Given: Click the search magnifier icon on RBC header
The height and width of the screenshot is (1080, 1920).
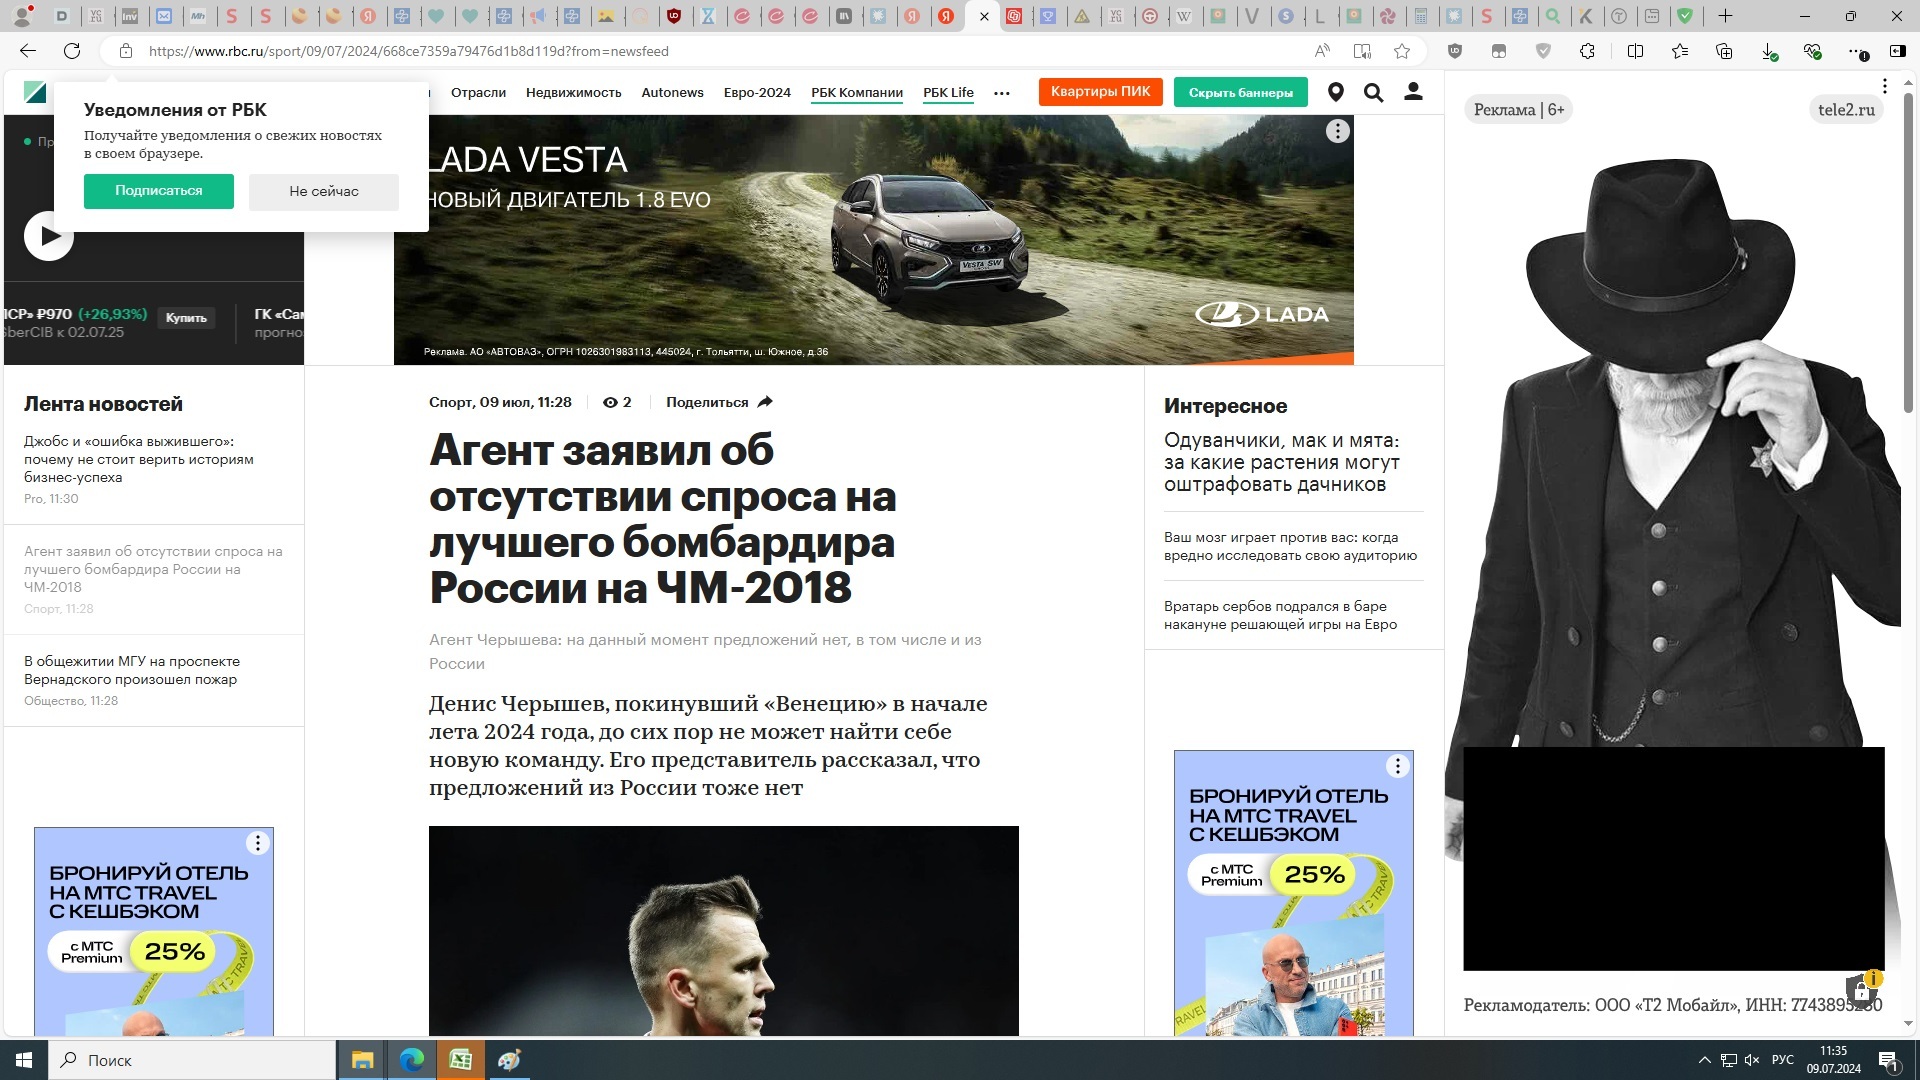Looking at the screenshot, I should click(x=1373, y=93).
